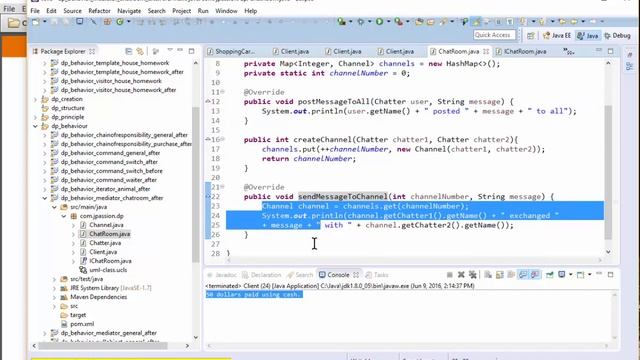
Task: Toggle Scroll Lock in Console toolbar
Action: click(500, 275)
